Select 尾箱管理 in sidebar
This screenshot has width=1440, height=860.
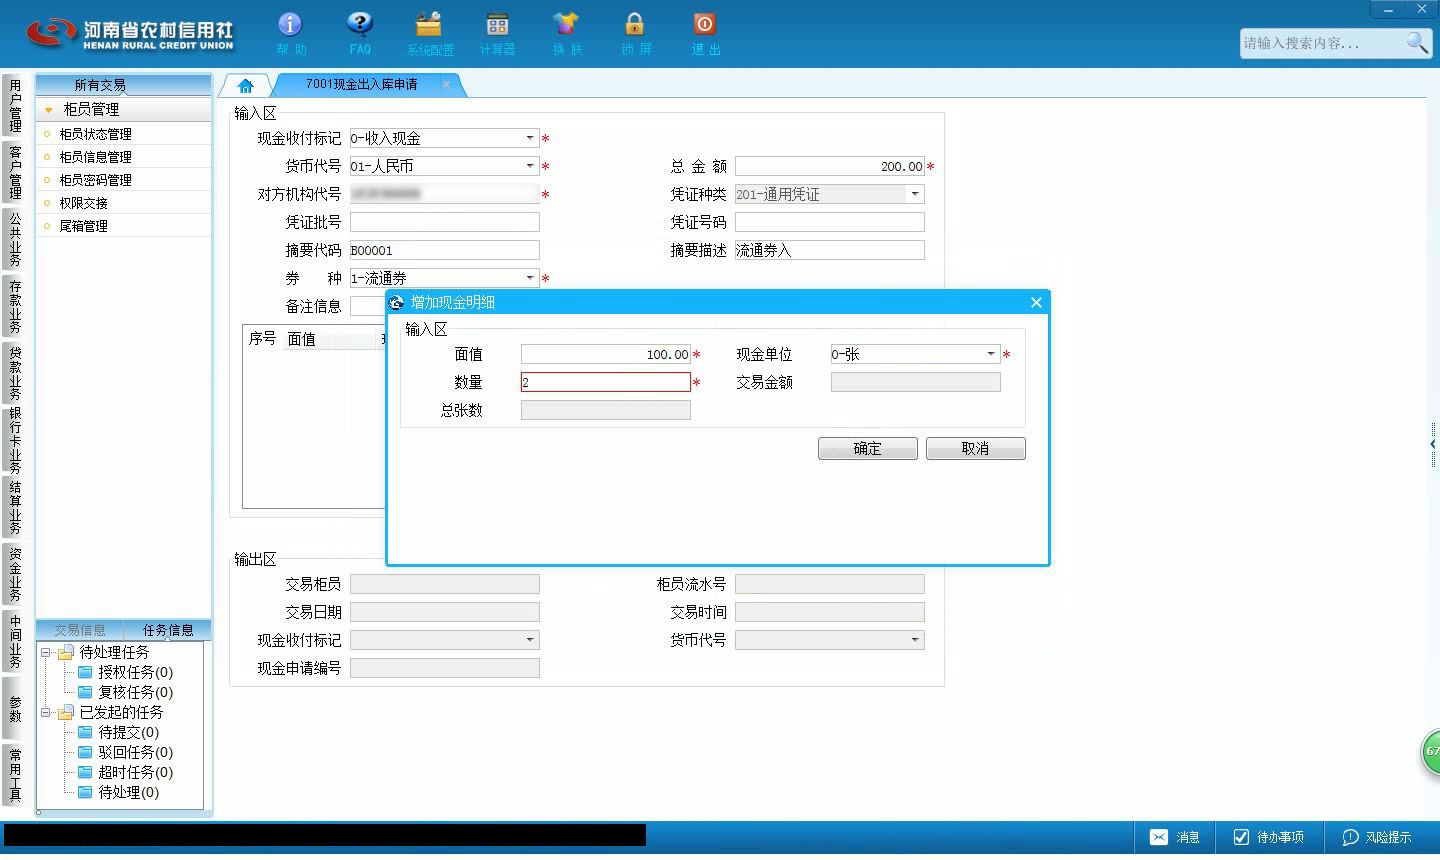(x=83, y=226)
